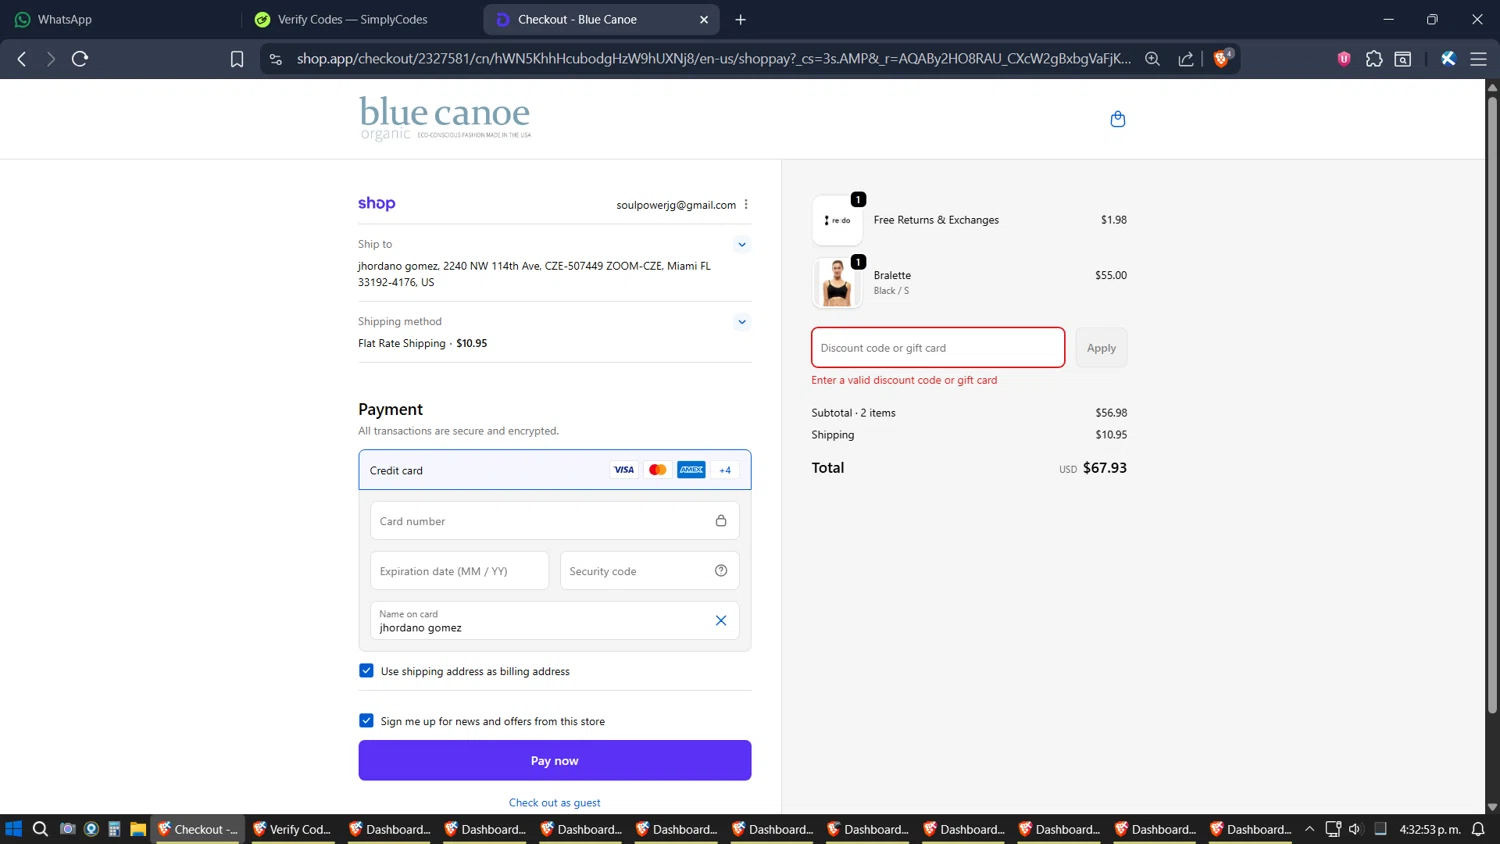Screen dimensions: 1500x844
Task: Click Check out as guest link
Action: (555, 802)
